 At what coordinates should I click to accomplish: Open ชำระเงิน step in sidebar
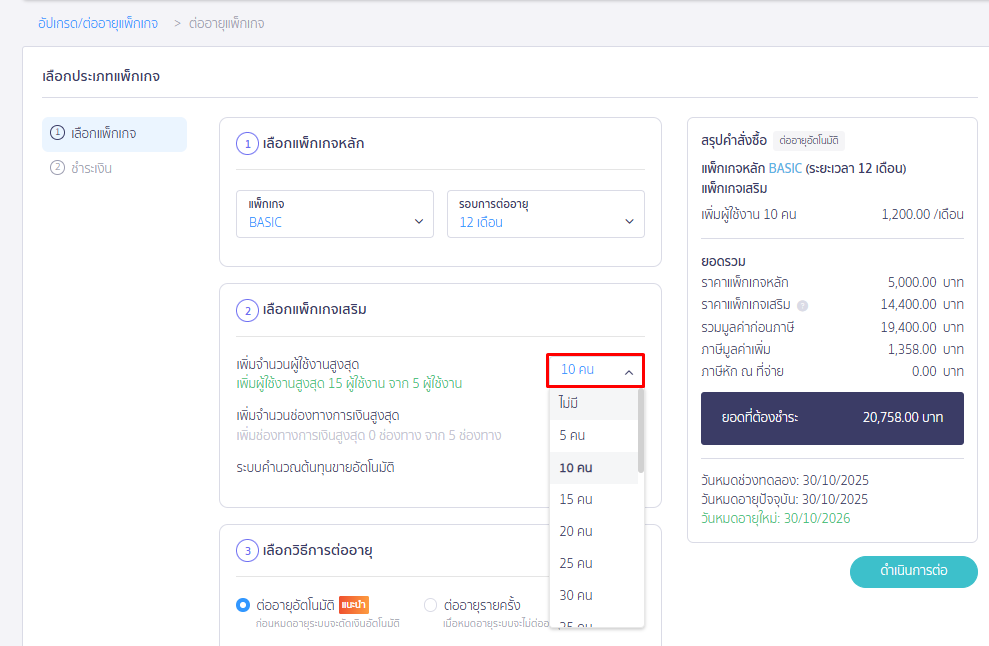point(91,168)
